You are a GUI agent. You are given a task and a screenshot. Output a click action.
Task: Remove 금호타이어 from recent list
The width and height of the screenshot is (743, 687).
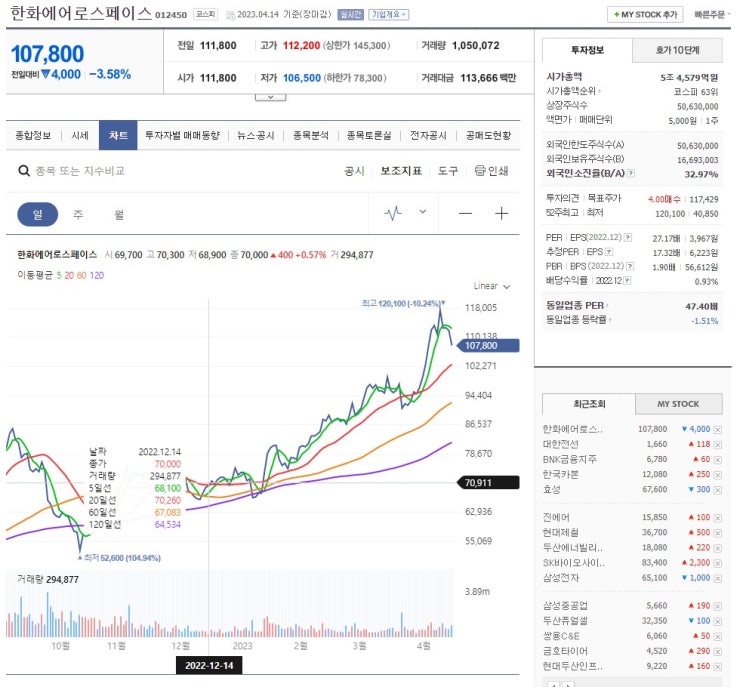coord(717,652)
